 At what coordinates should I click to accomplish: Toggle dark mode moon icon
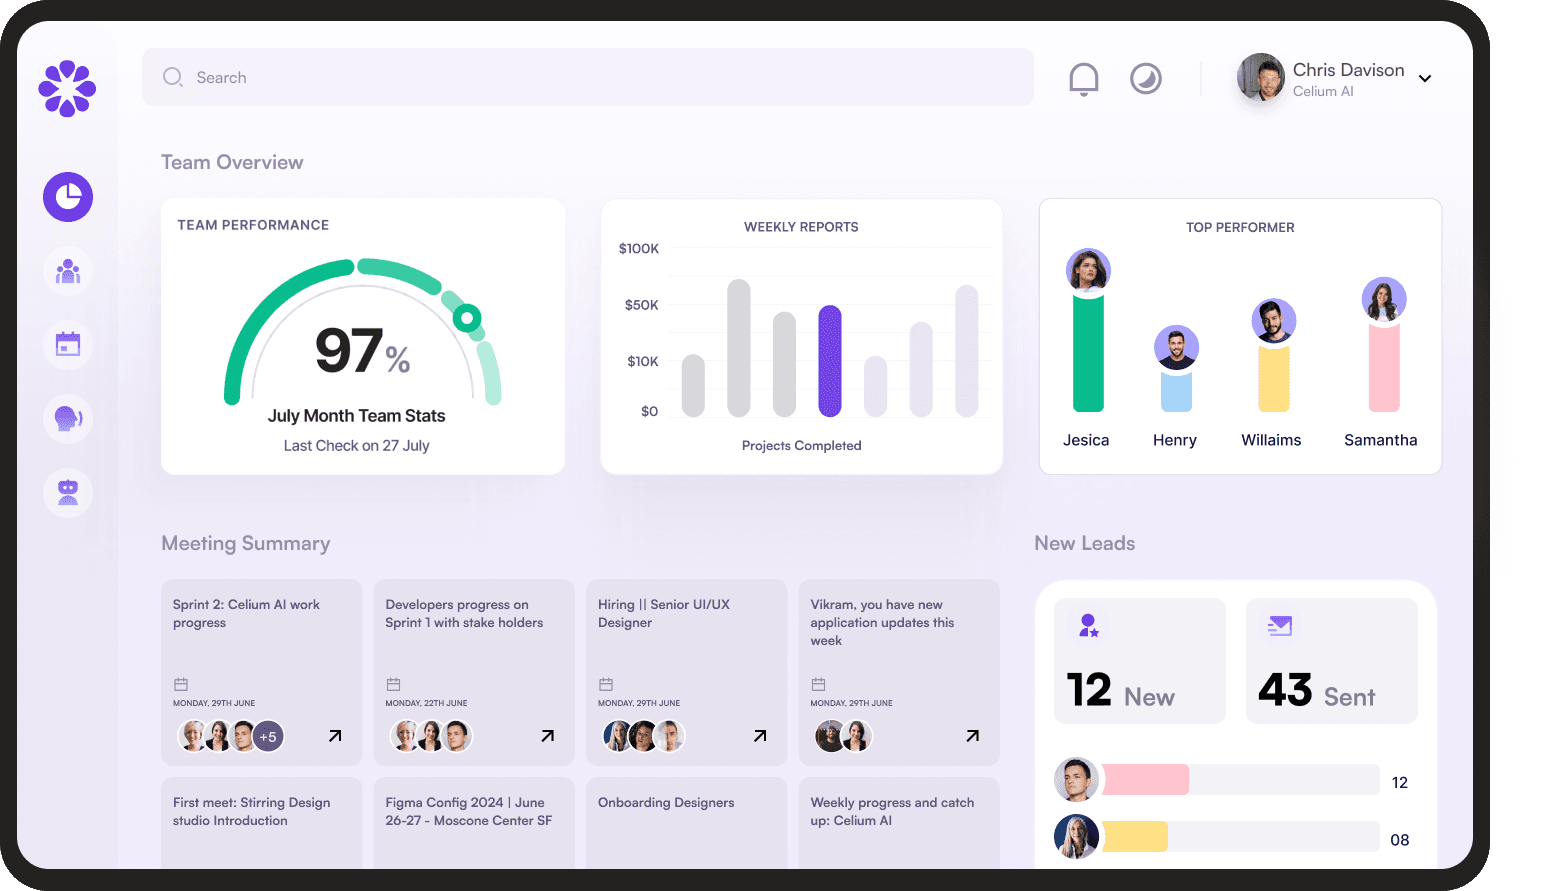tap(1146, 78)
